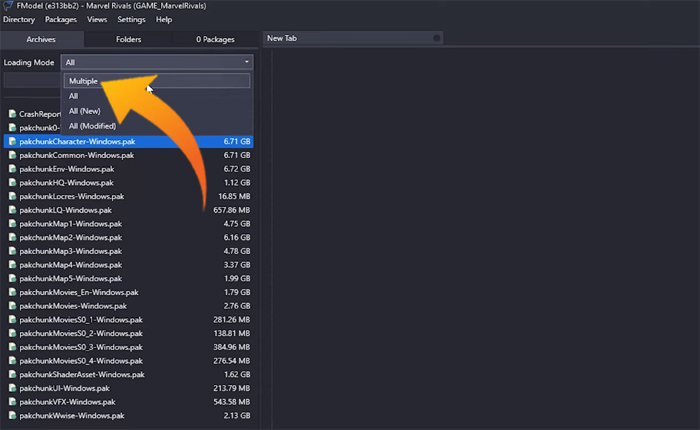
Task: Click the archive icon of pakchunkUI-Windows.pak
Action: click(x=13, y=388)
